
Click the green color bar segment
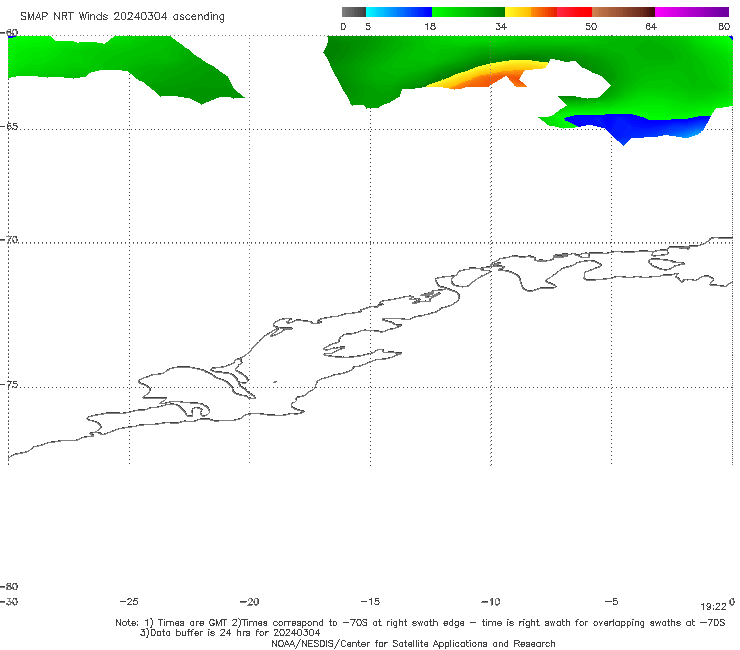click(x=468, y=12)
